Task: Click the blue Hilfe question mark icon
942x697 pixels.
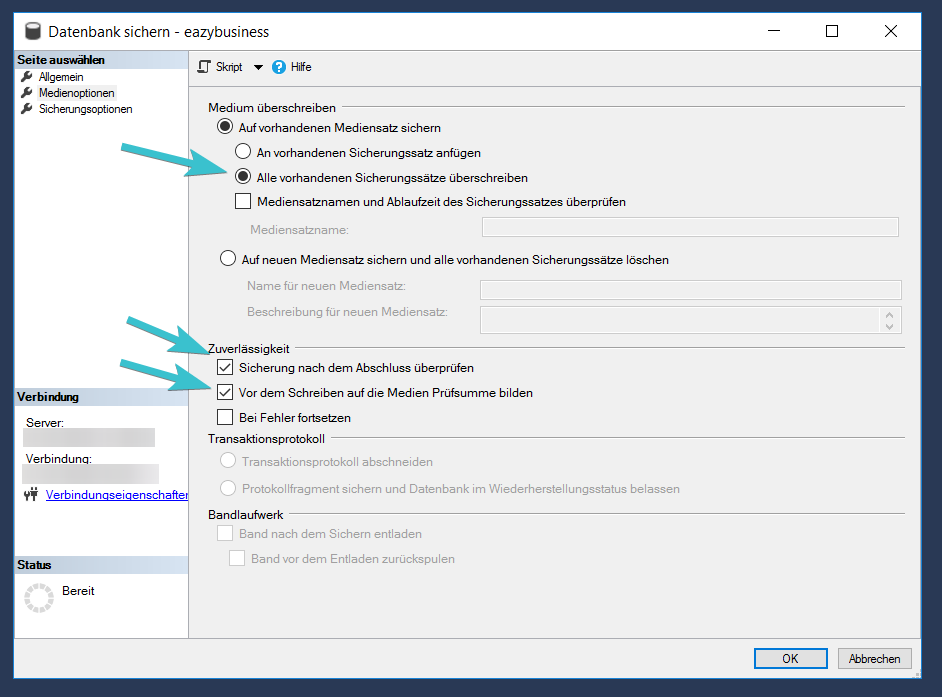Action: tap(279, 67)
